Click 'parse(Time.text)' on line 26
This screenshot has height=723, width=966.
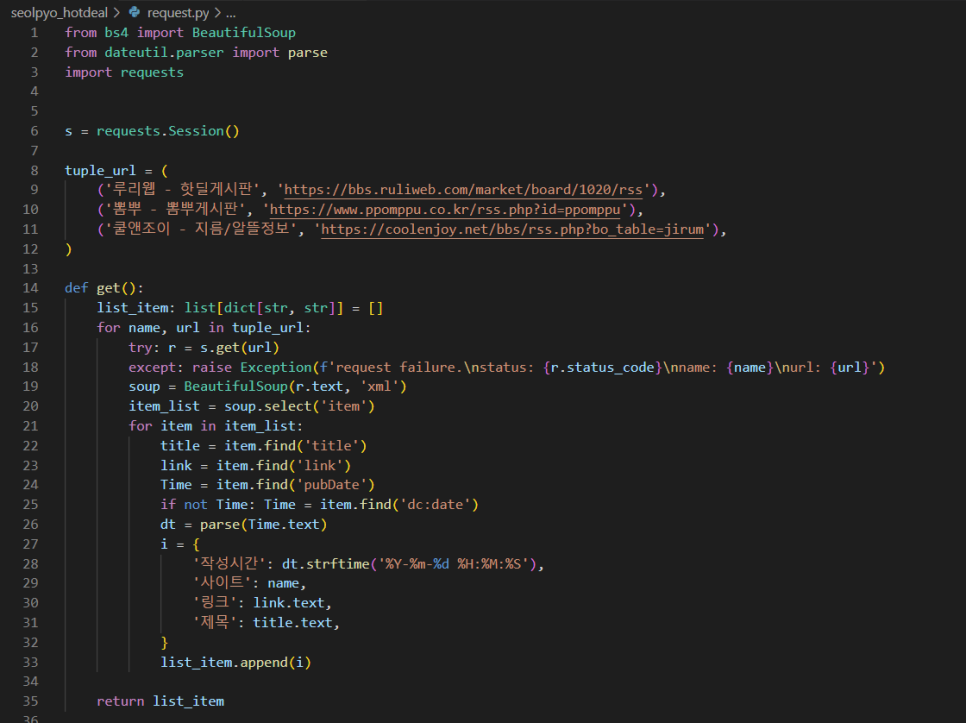click(x=264, y=524)
